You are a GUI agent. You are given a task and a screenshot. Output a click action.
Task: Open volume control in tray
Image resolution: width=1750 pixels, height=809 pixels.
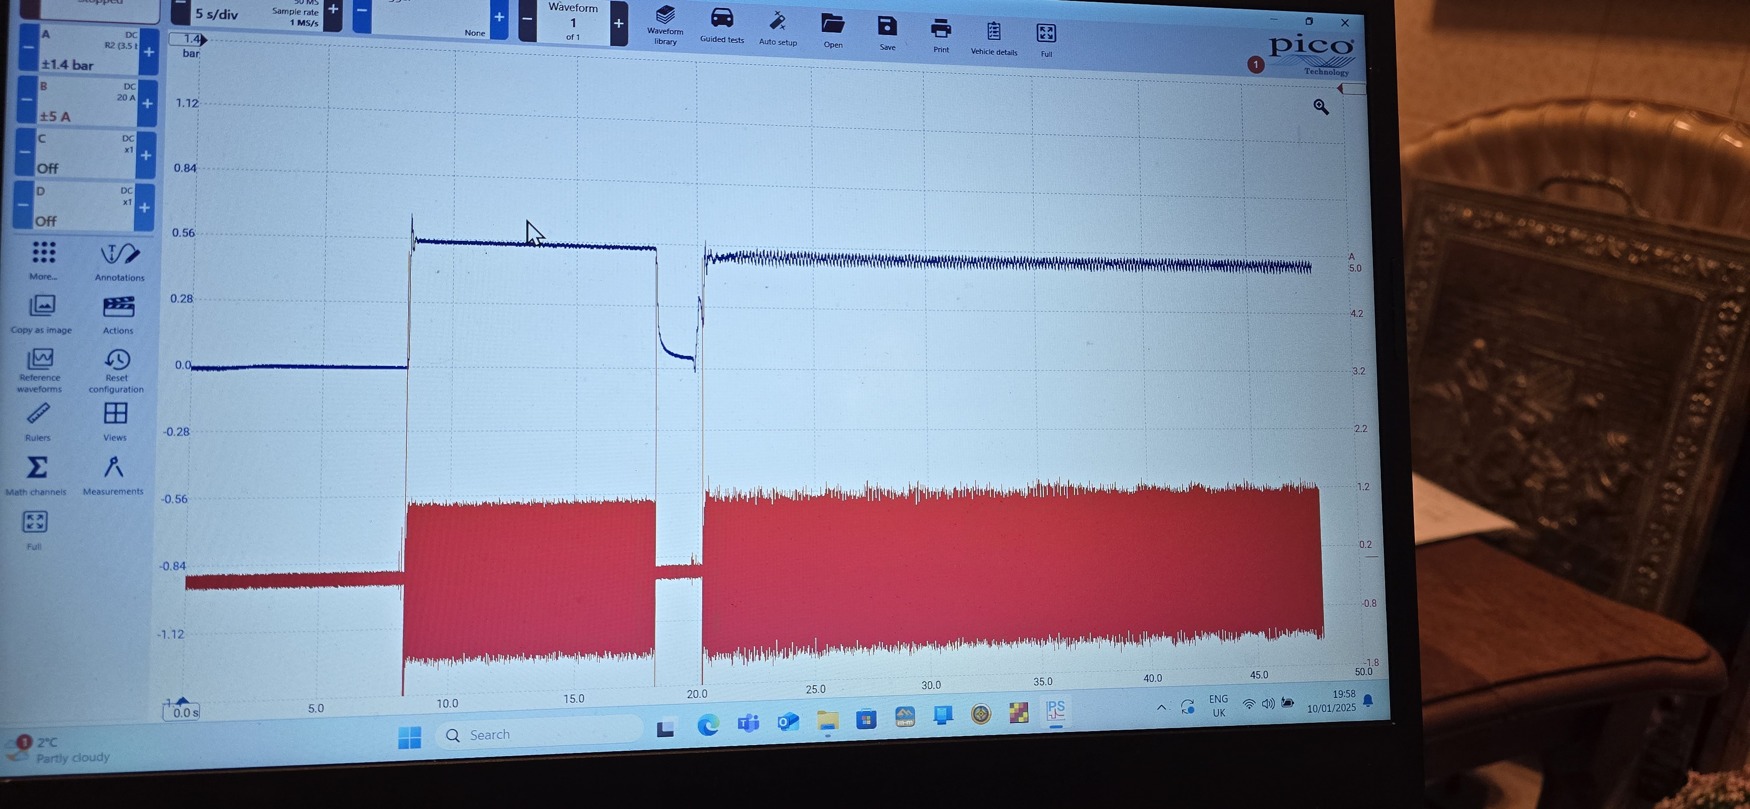click(x=1268, y=704)
